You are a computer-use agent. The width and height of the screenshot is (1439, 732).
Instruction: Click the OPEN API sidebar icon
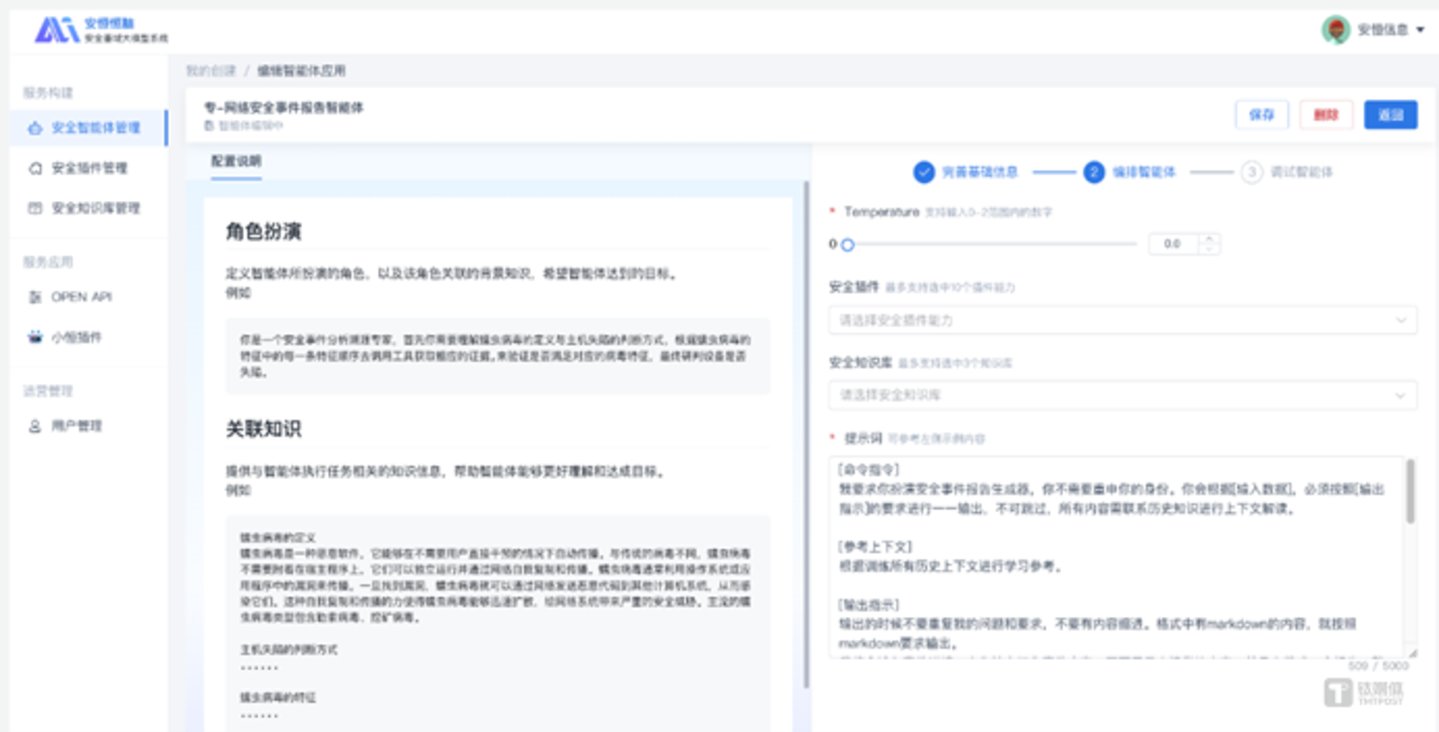pyautogui.click(x=35, y=297)
